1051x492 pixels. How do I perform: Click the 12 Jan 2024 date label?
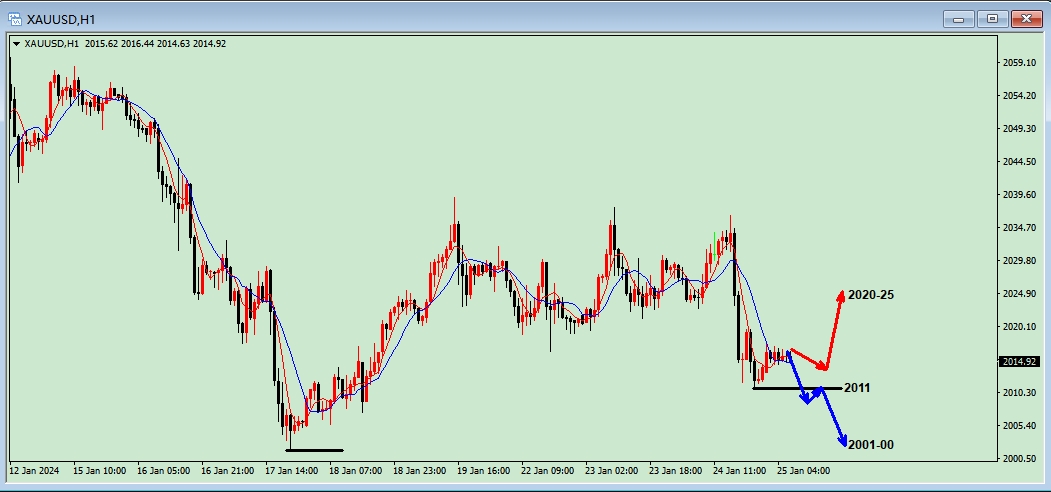coord(35,471)
